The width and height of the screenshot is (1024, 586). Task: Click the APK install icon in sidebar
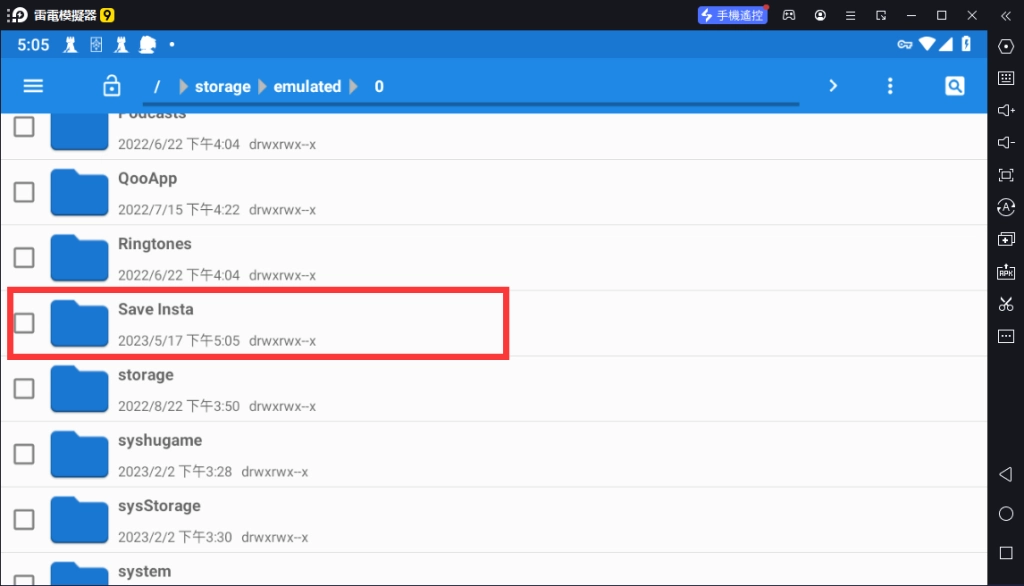(x=1006, y=272)
